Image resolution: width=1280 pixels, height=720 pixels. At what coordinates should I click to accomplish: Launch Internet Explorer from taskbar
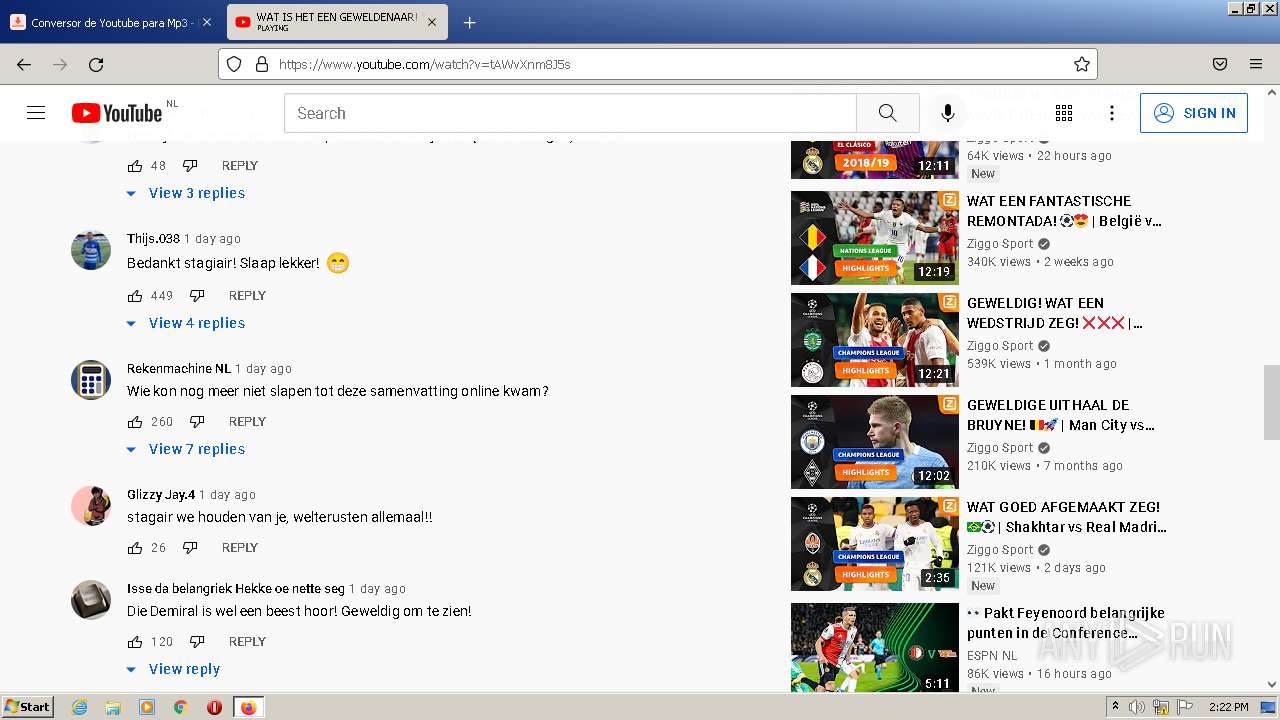(x=79, y=707)
